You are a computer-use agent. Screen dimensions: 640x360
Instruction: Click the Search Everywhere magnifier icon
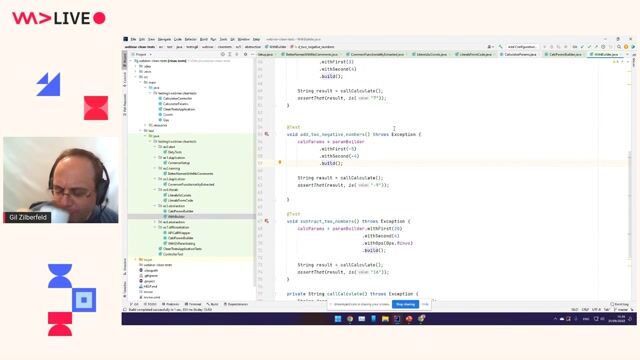619,47
